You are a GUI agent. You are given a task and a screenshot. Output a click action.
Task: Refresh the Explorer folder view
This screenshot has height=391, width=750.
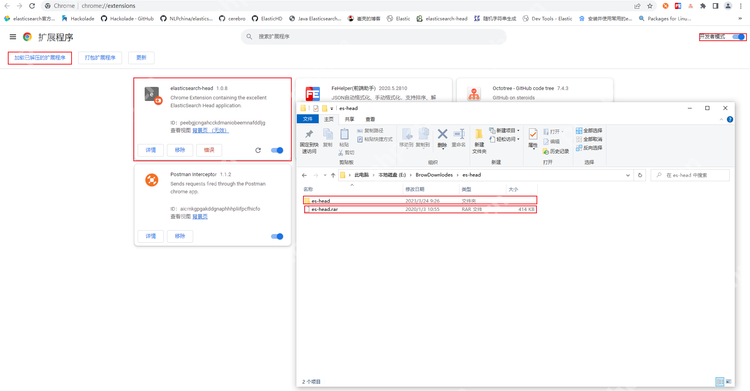click(x=640, y=175)
